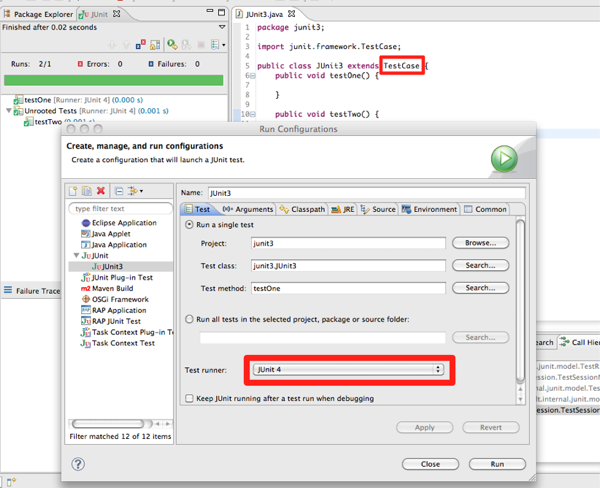Click previous failed test arrow icon
The width and height of the screenshot is (600, 488).
(x=126, y=45)
